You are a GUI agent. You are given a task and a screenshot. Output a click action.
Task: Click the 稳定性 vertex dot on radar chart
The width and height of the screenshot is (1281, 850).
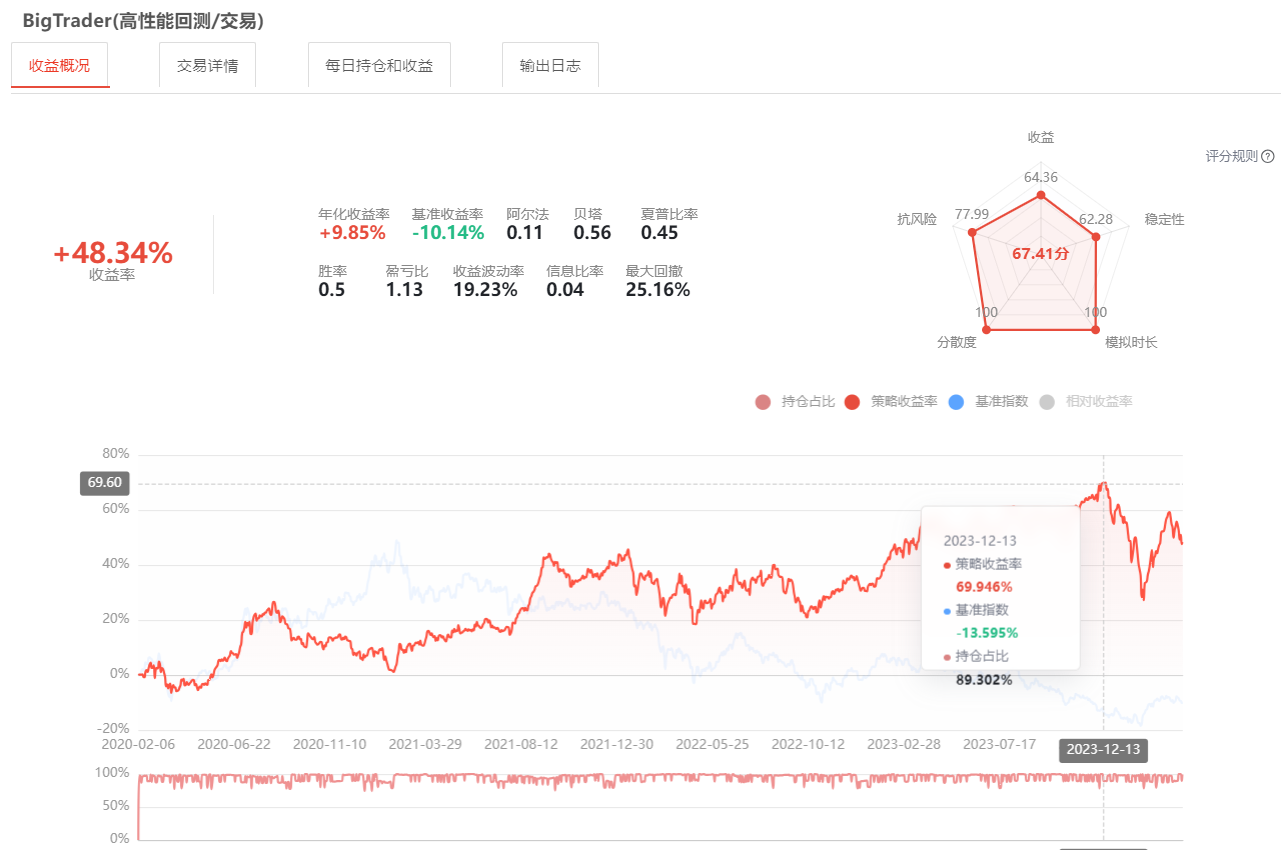pos(1096,237)
